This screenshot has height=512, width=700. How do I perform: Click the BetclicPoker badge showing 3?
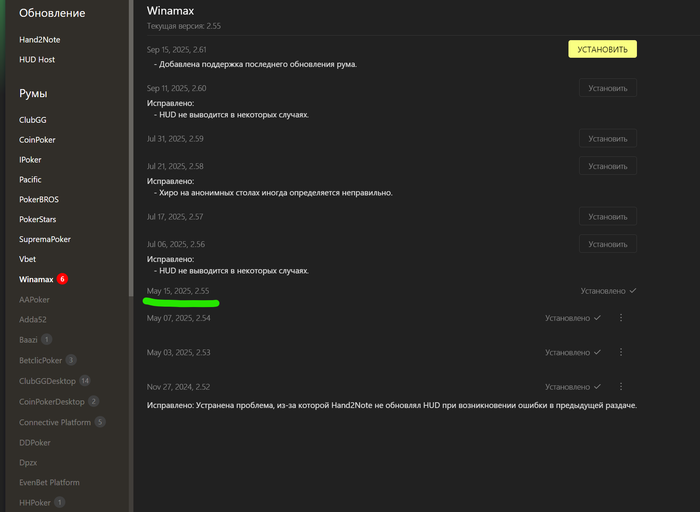pos(71,360)
